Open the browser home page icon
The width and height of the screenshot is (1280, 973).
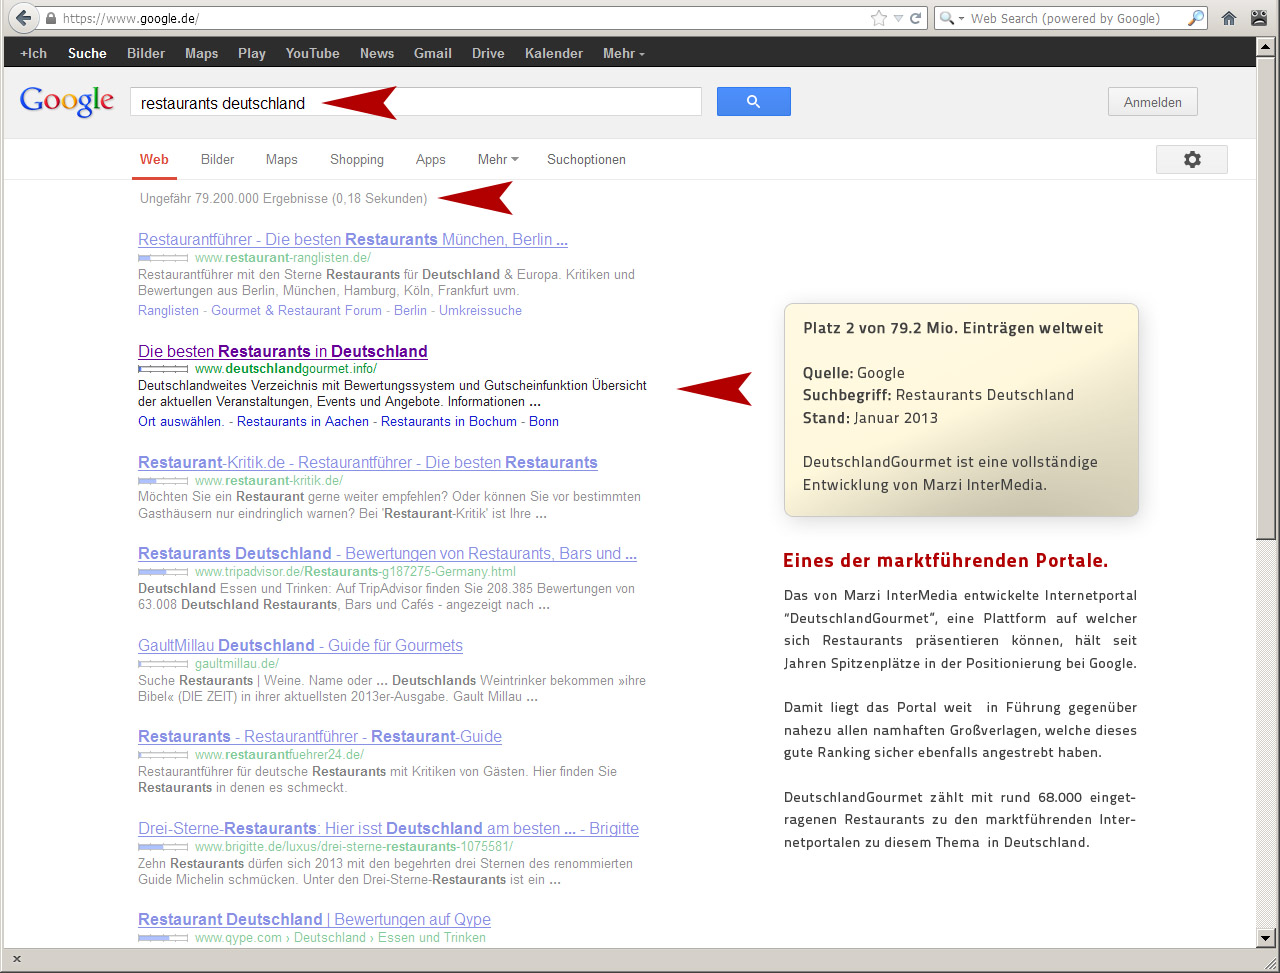click(1230, 18)
